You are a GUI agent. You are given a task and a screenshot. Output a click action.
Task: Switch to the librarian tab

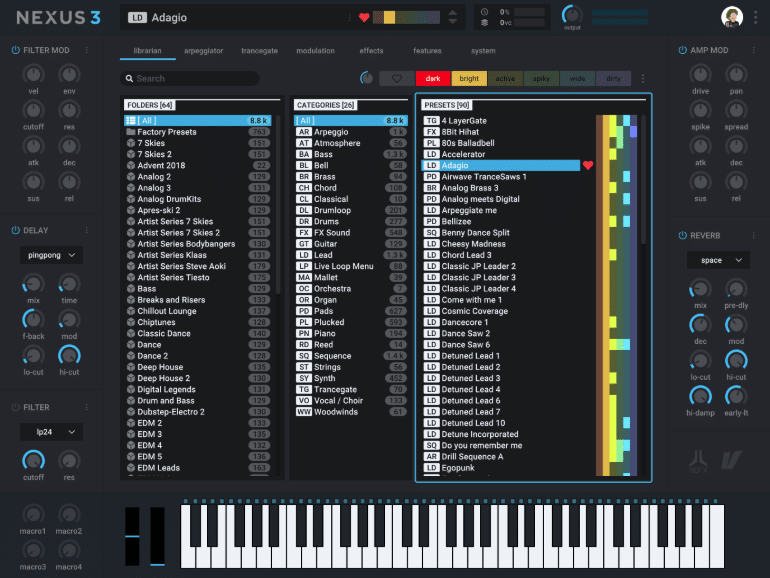pos(147,51)
